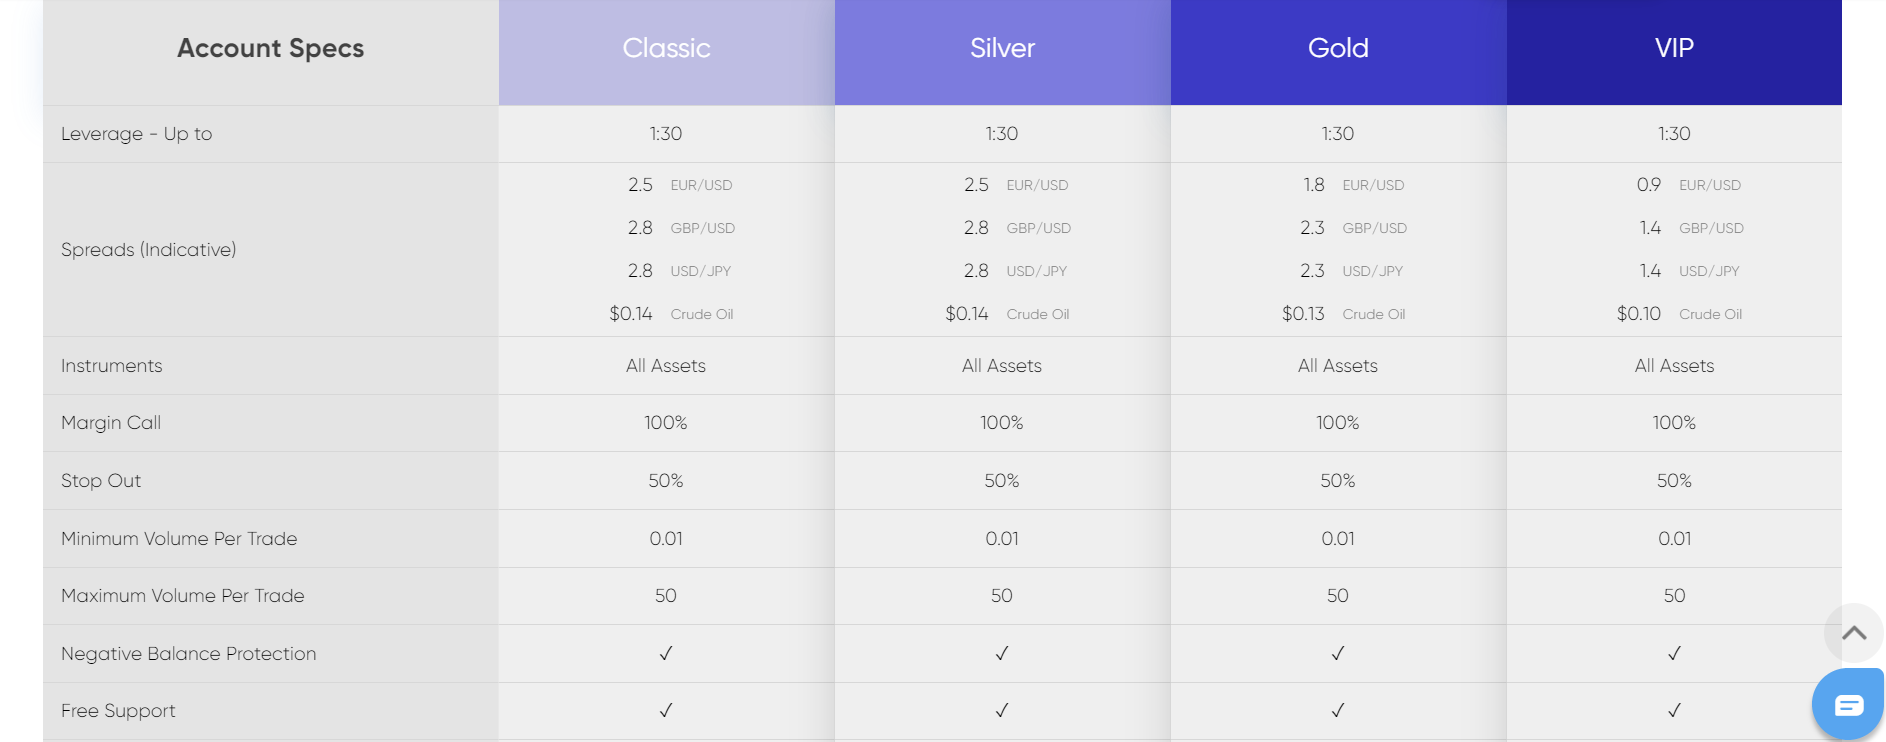Click the scroll-to-top chevron arrow
Image resolution: width=1886 pixels, height=742 pixels.
tap(1854, 633)
